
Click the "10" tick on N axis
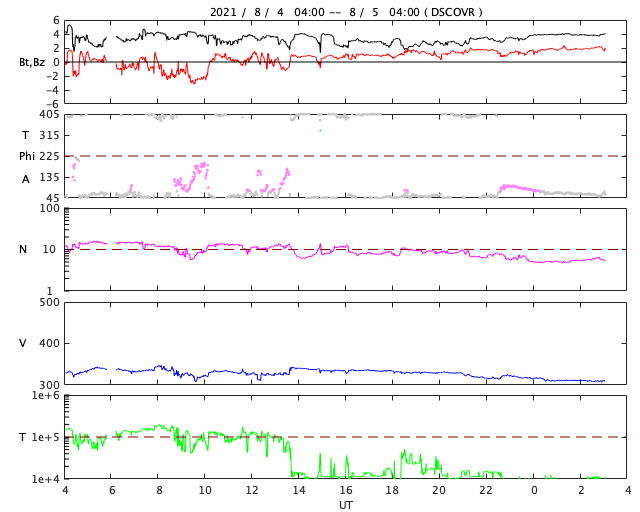49,249
